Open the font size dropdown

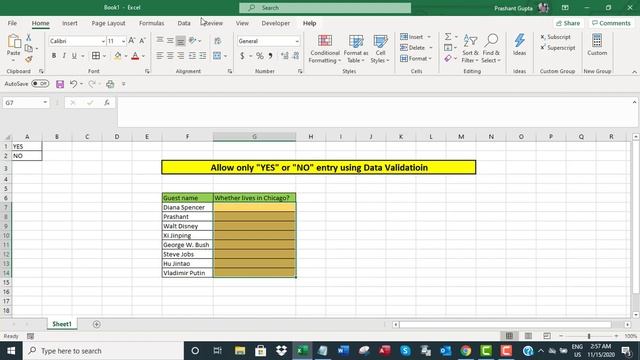tap(123, 41)
